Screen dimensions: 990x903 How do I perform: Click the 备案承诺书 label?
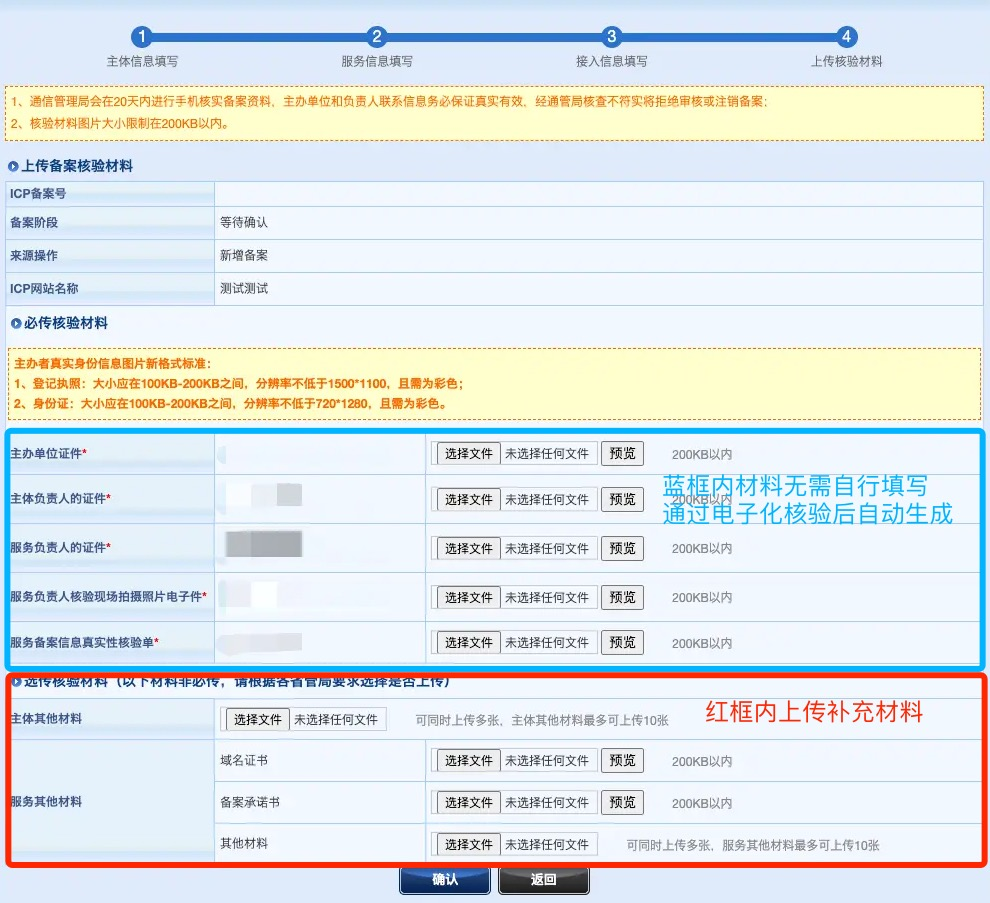tap(250, 803)
